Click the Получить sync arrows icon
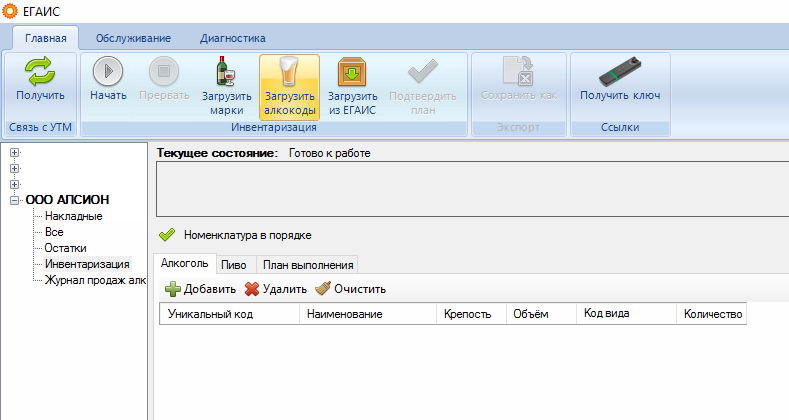 tap(40, 71)
